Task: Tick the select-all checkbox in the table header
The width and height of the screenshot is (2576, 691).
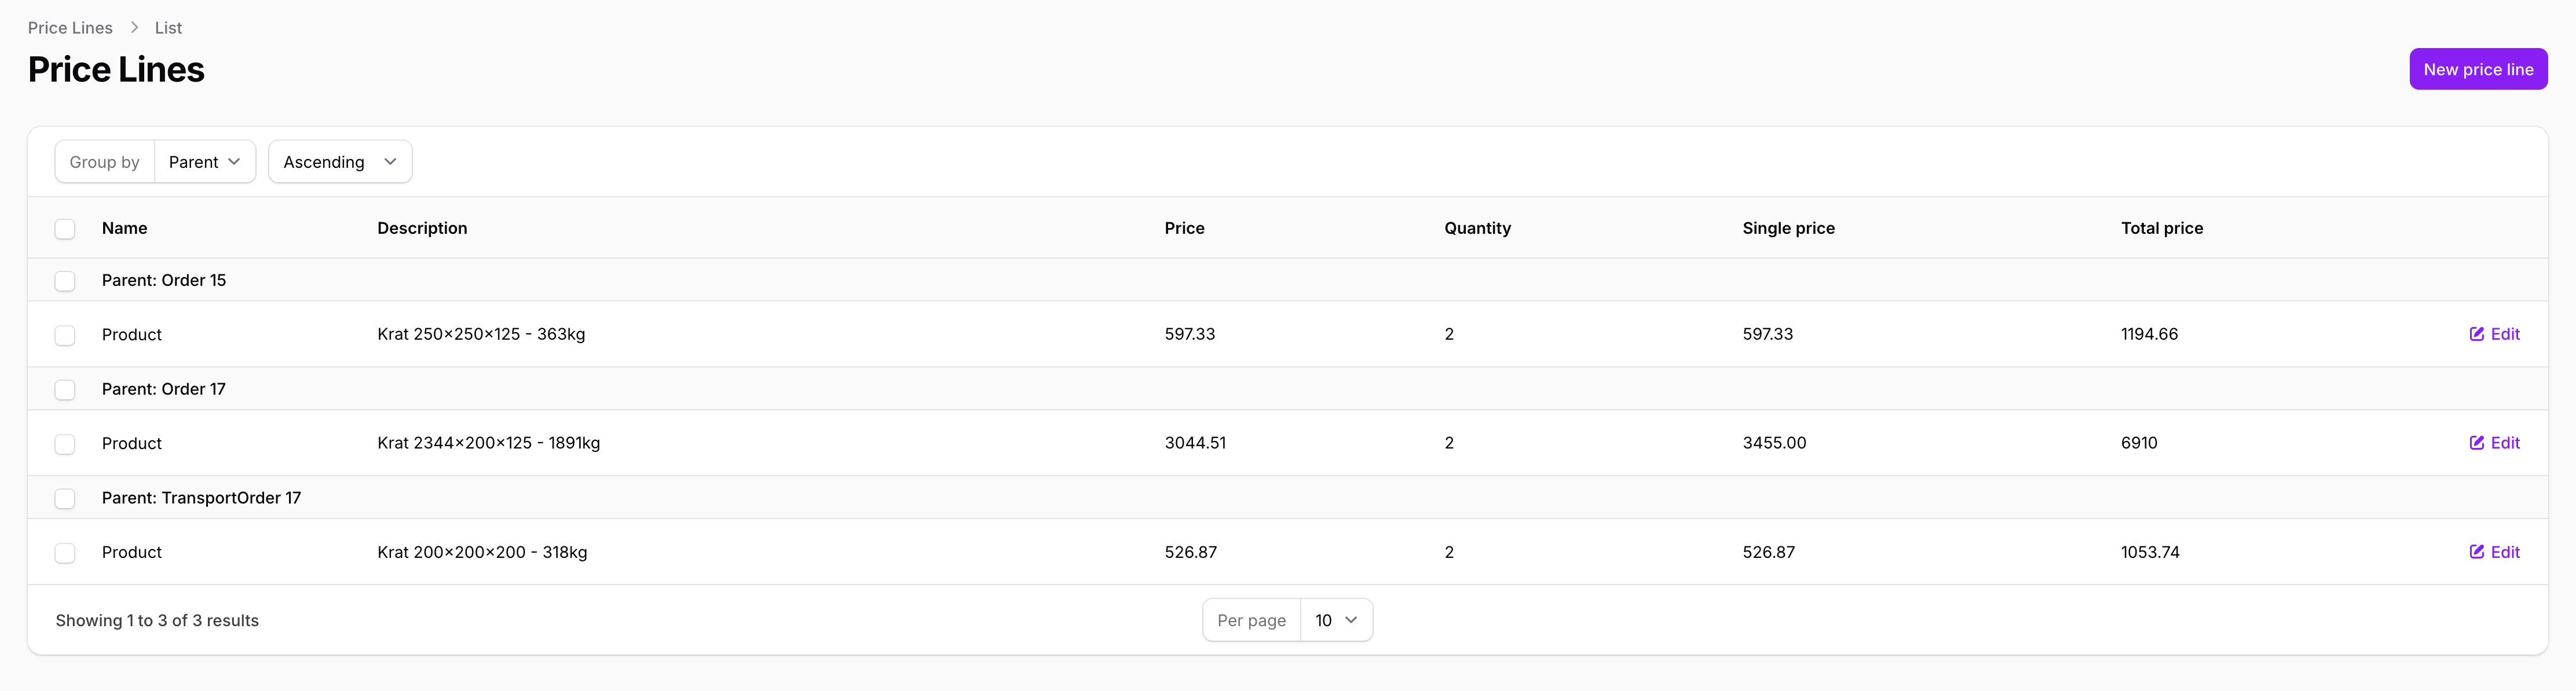Action: [65, 229]
